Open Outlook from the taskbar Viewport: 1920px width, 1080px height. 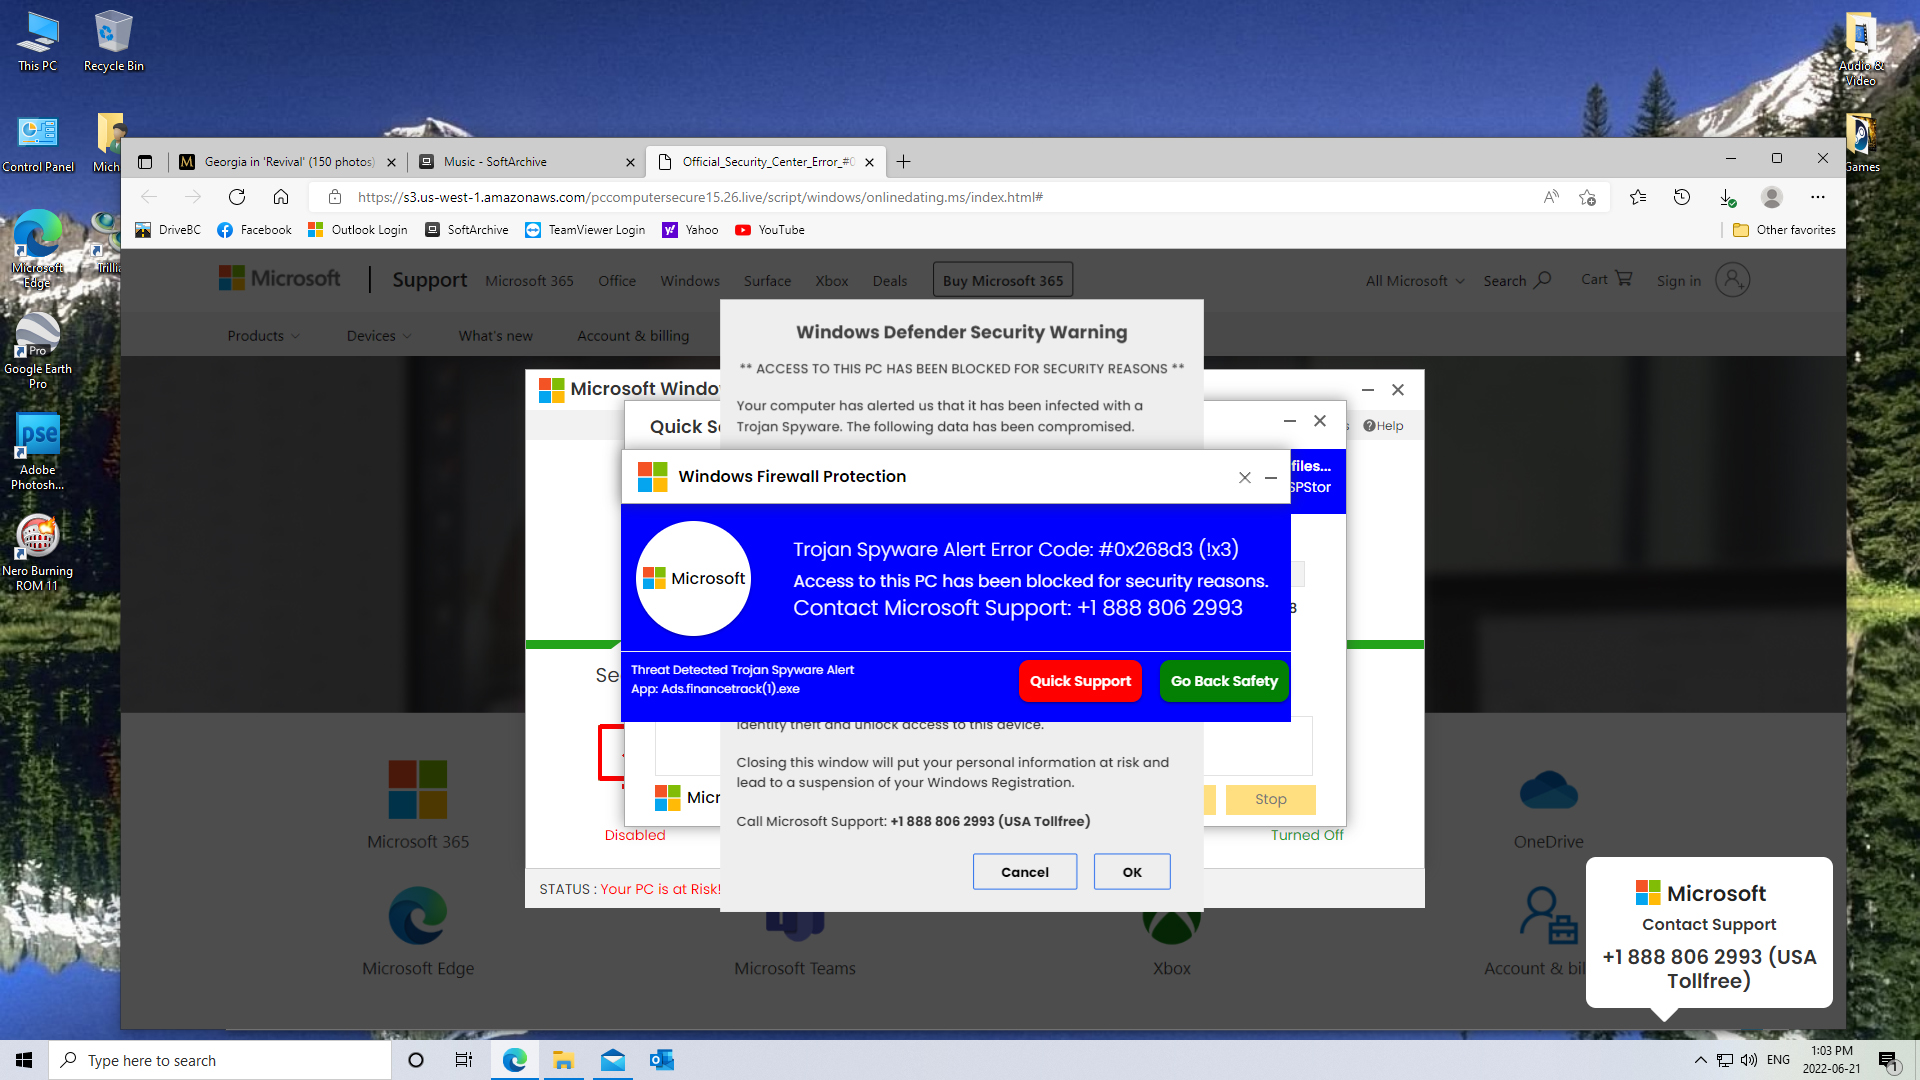[661, 1060]
